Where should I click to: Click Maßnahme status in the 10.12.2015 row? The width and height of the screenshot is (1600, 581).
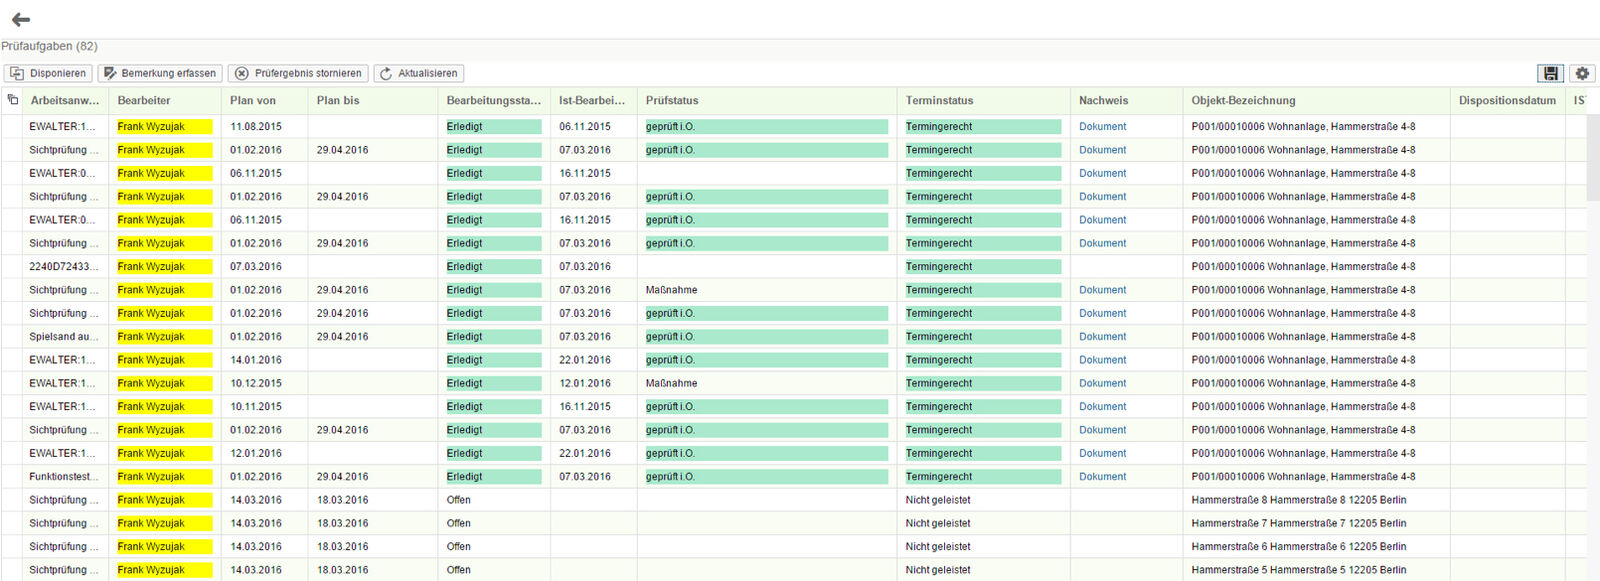pos(671,383)
